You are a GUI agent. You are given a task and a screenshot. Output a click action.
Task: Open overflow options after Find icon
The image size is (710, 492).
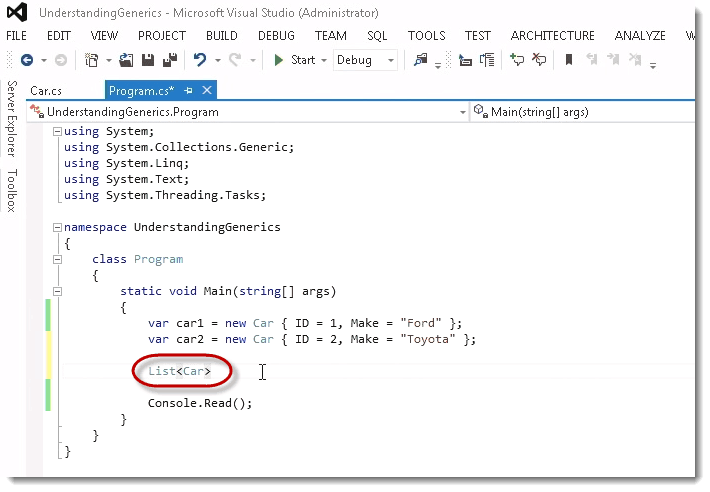pos(438,66)
